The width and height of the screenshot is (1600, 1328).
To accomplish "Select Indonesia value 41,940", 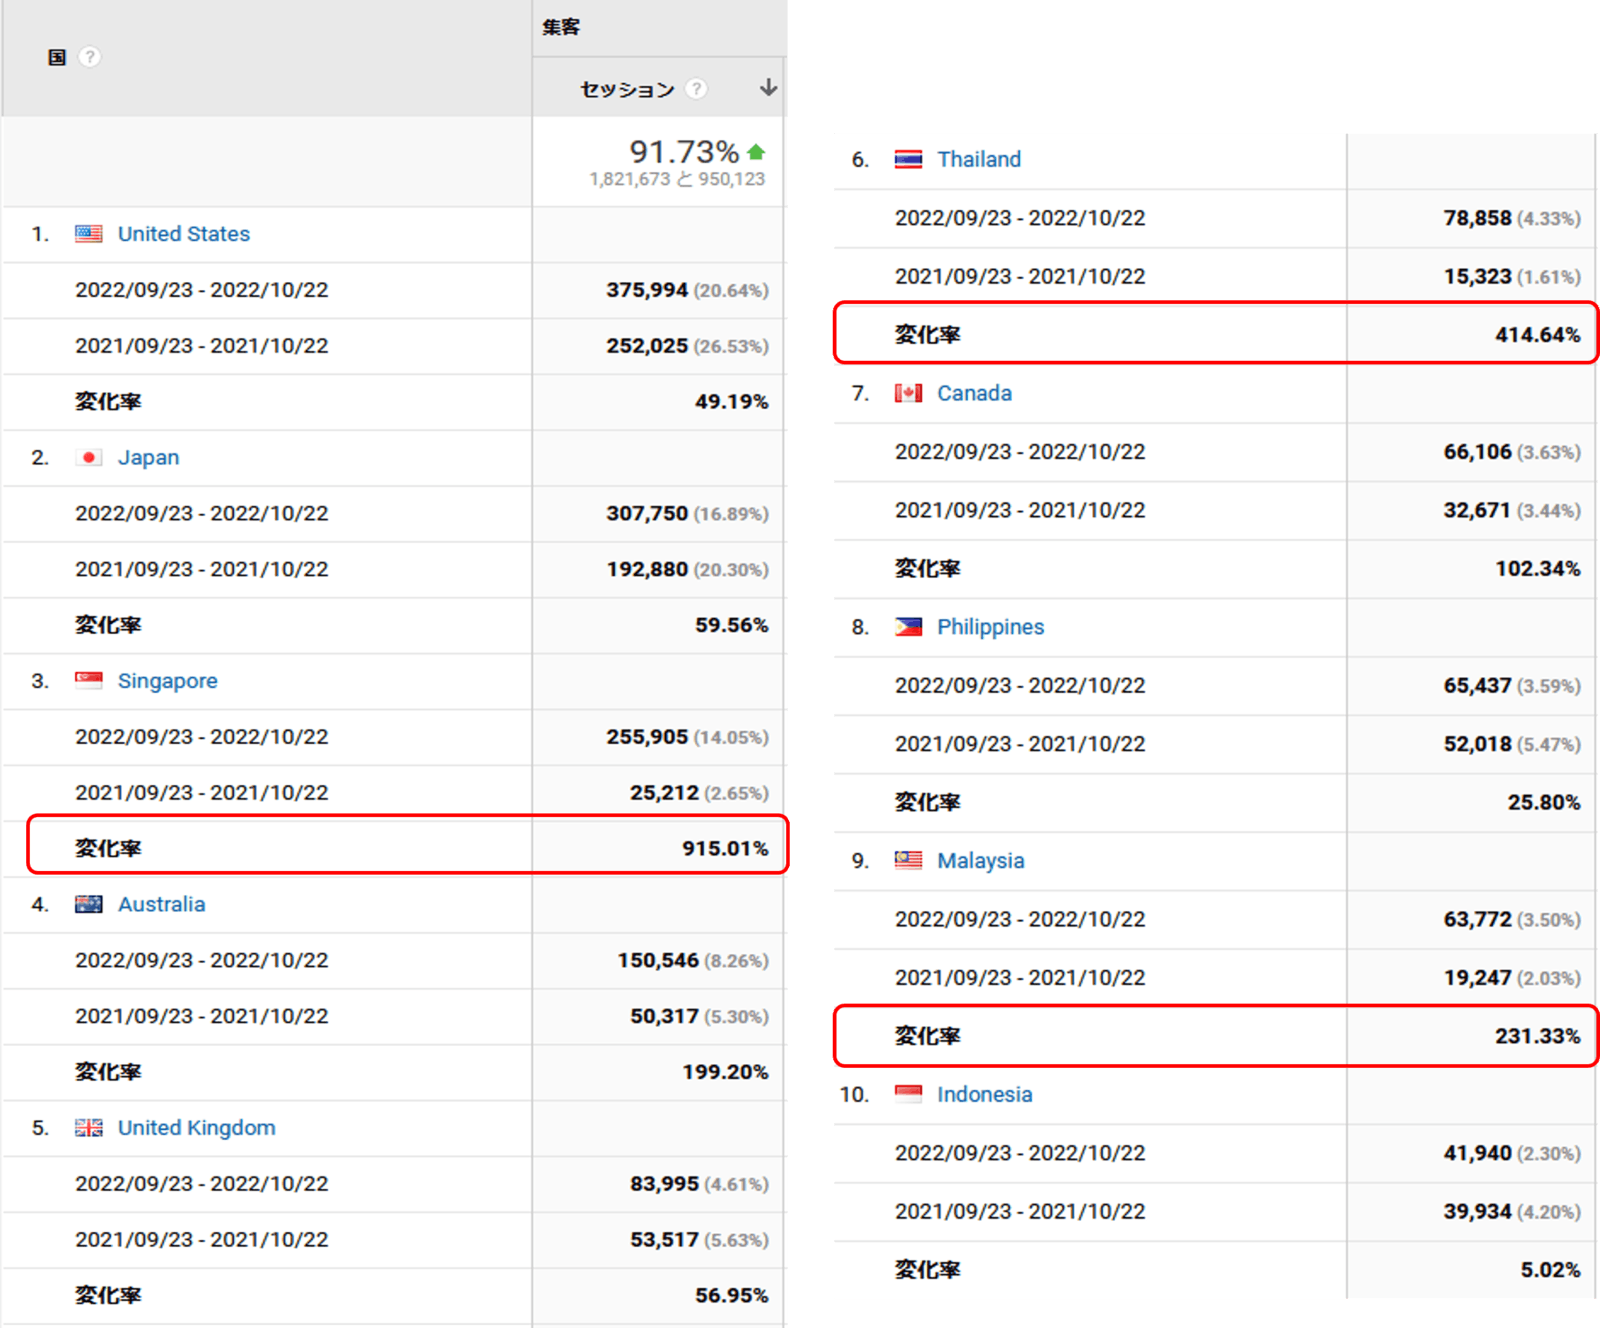I will click(1477, 1153).
